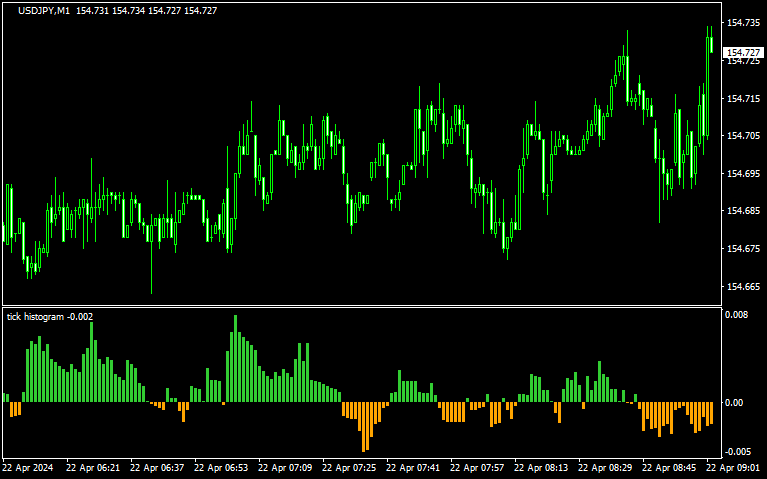This screenshot has width=767, height=479.
Task: Click the tallest green histogram bar
Action: pos(235,359)
